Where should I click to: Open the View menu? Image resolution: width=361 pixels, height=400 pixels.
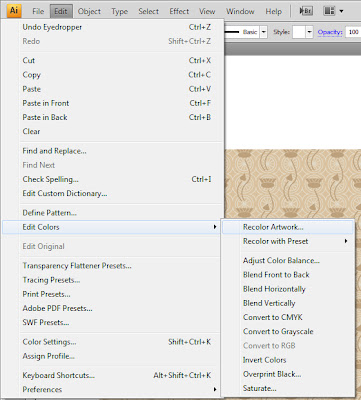pyautogui.click(x=207, y=11)
